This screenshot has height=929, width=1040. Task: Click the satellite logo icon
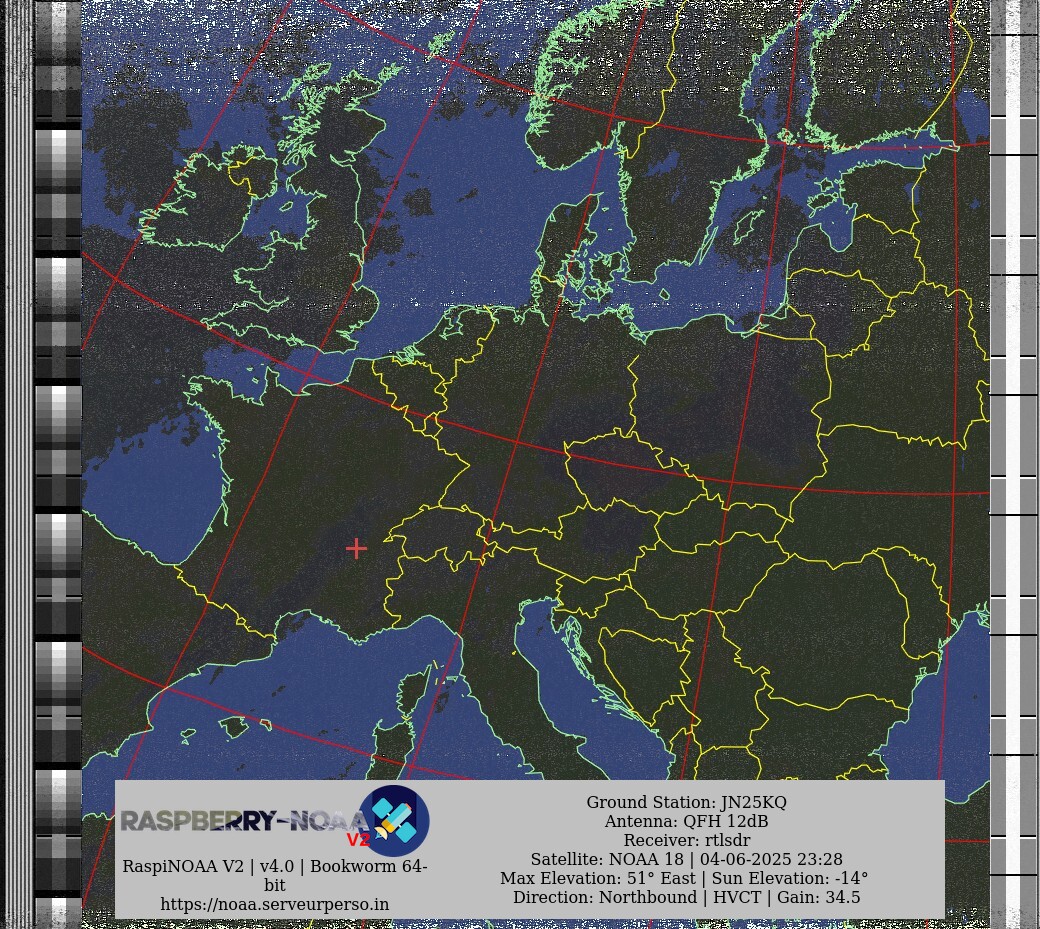click(x=394, y=821)
